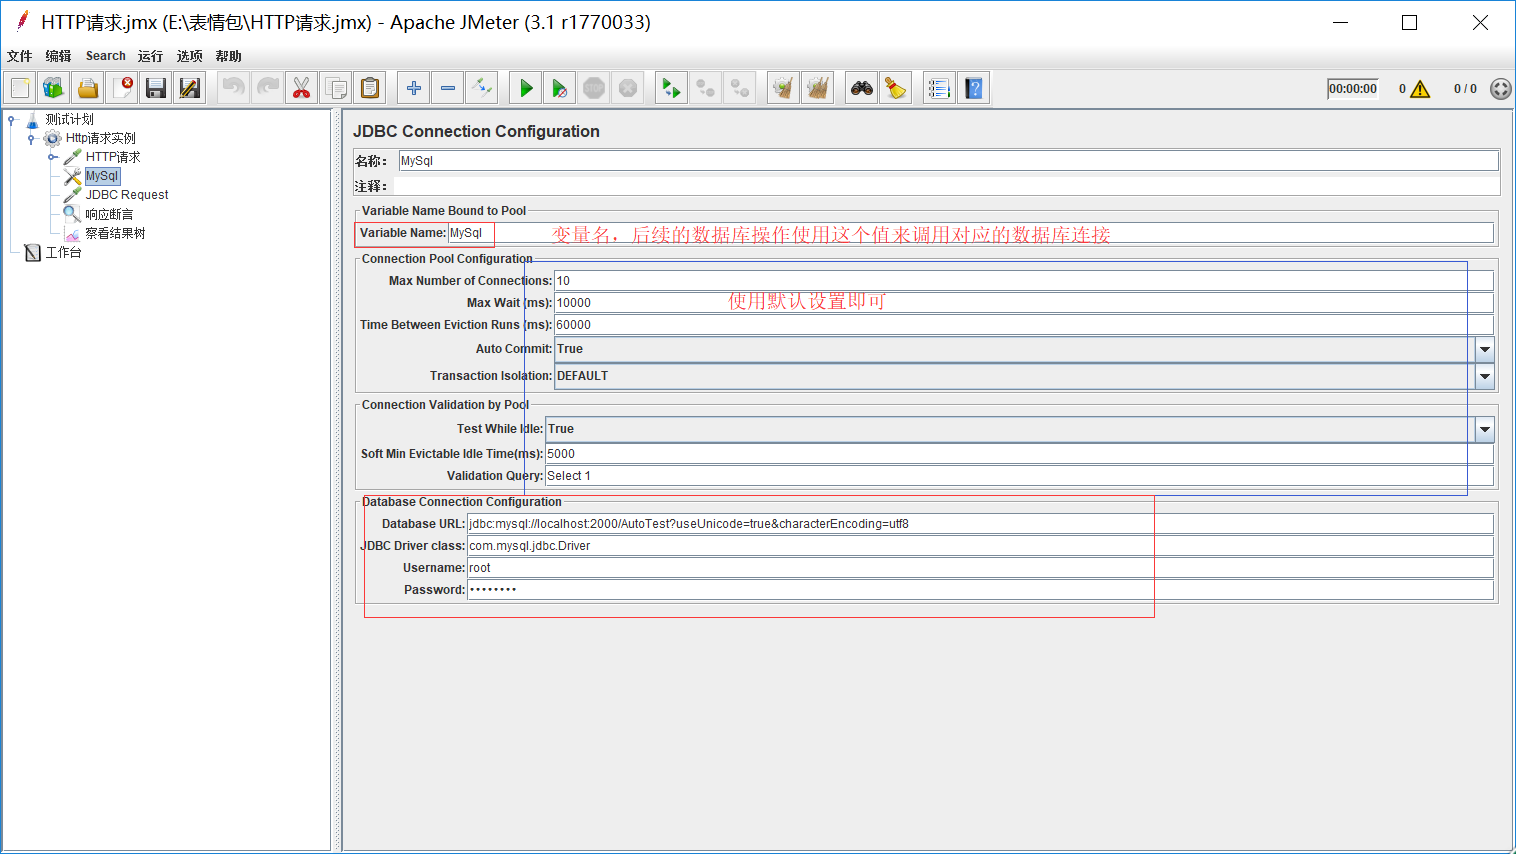
Task: Click the Validation Query field
Action: [x=1019, y=476]
